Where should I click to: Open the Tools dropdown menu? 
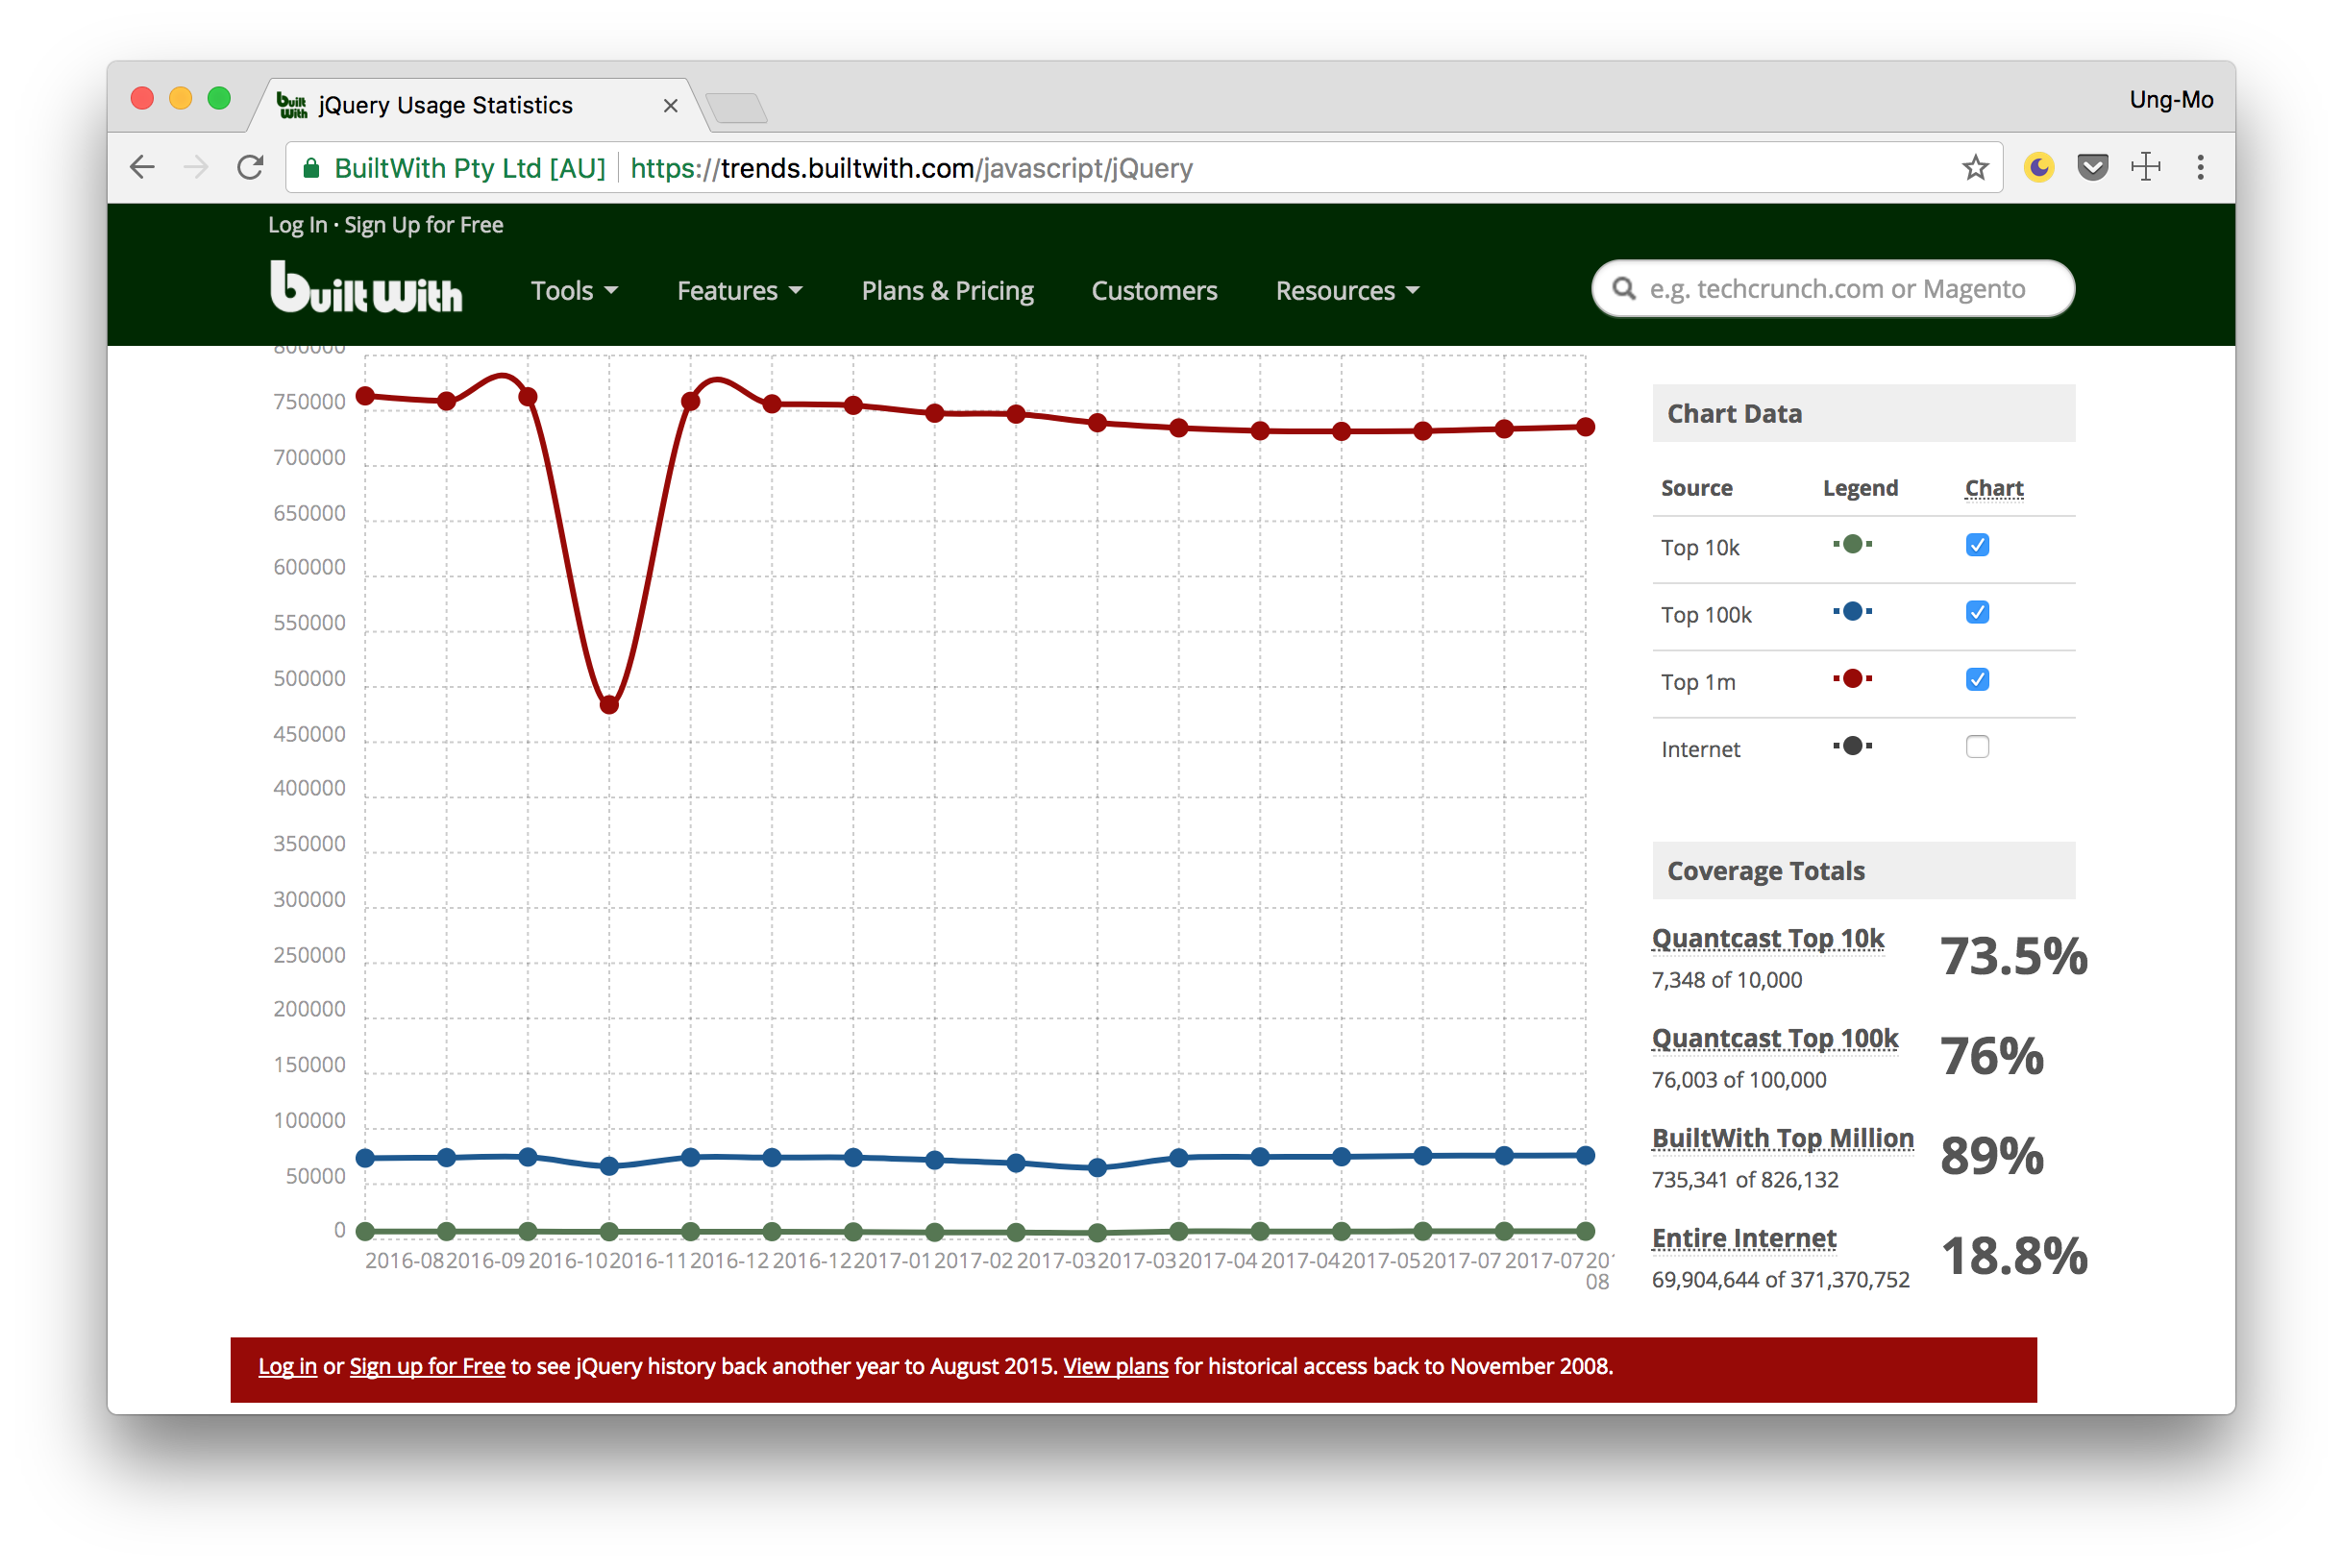tap(571, 289)
